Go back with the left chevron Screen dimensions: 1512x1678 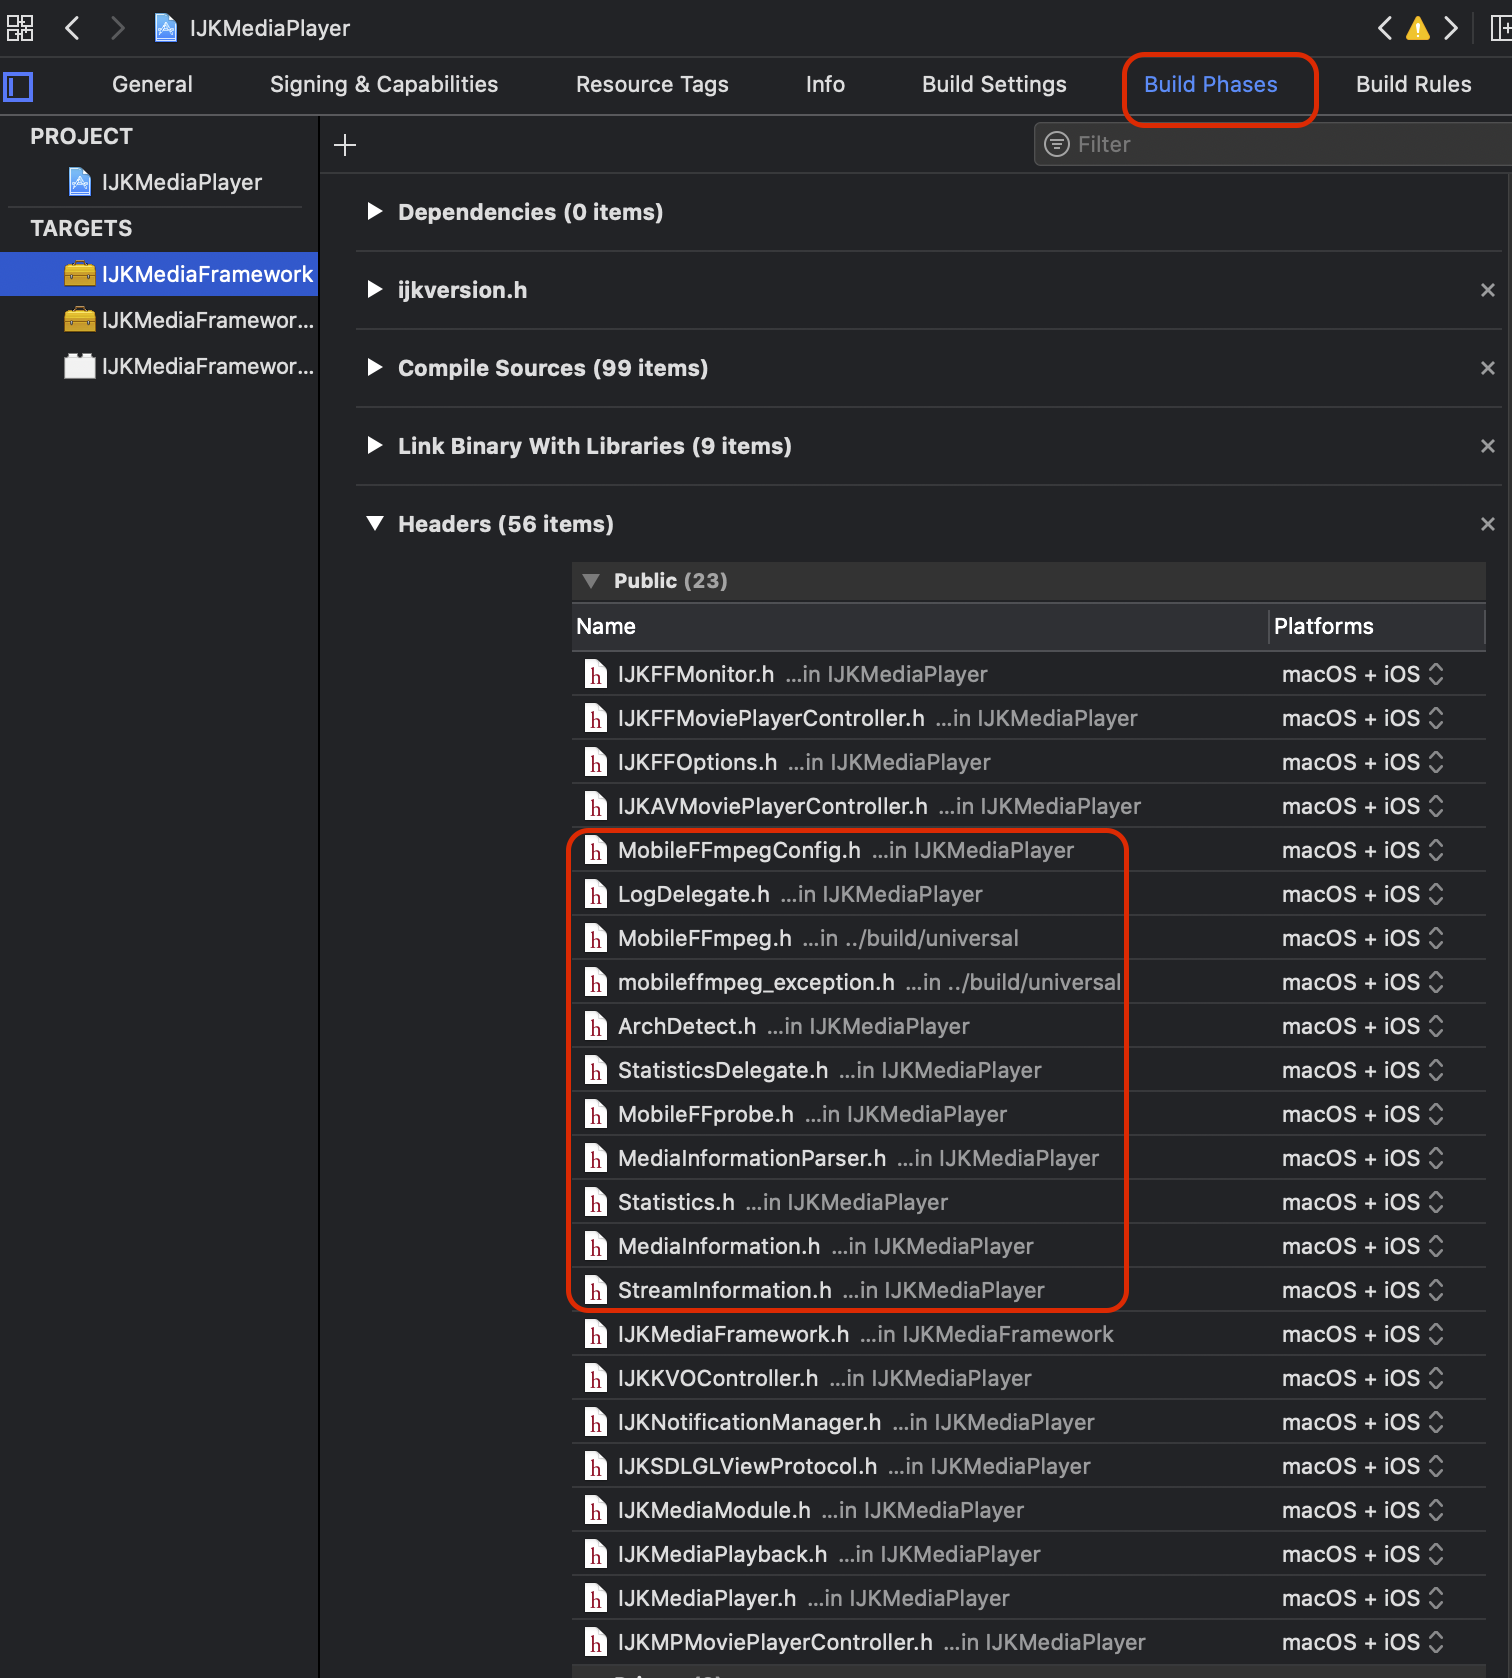pyautogui.click(x=72, y=28)
